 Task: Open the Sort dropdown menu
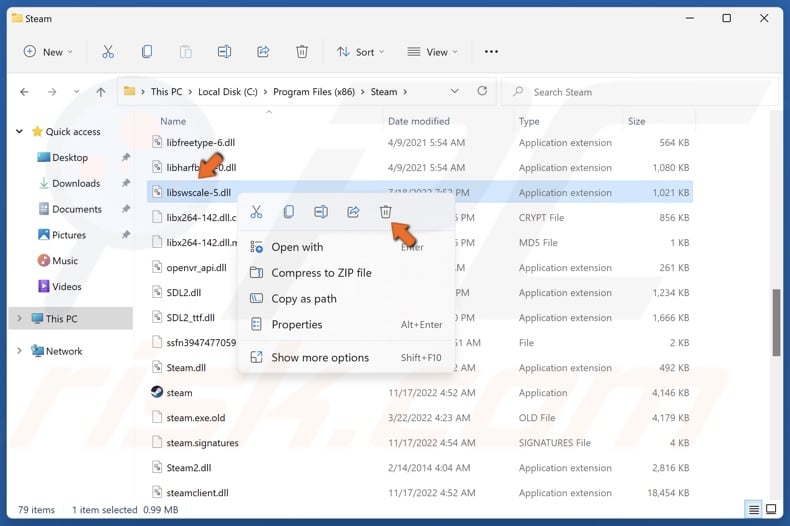coord(360,51)
